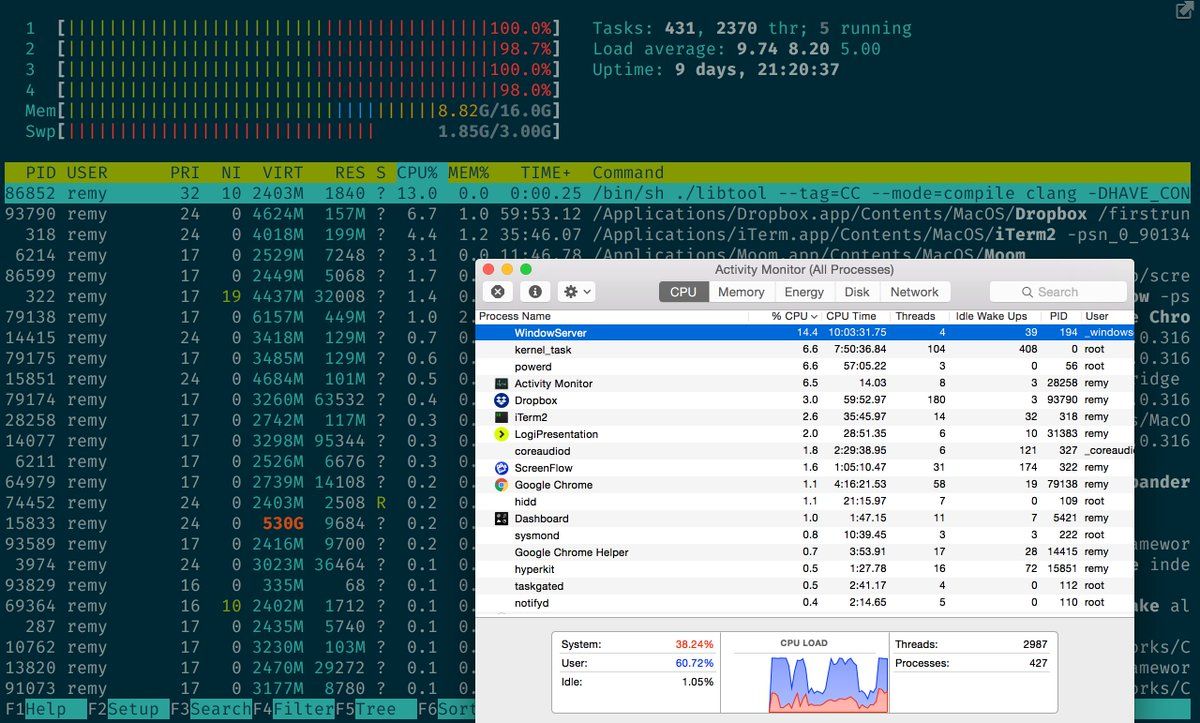Click the force quit process icon
Viewport: 1200px width, 723px height.
pyautogui.click(x=498, y=292)
